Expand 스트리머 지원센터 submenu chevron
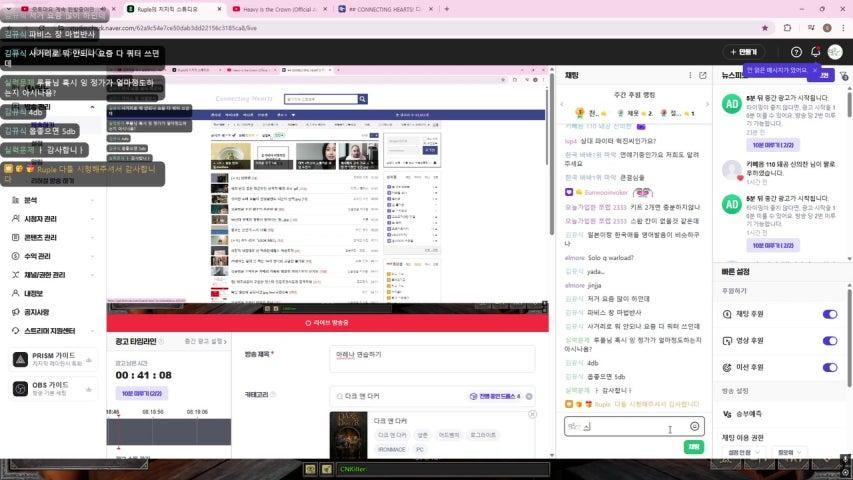This screenshot has width=853, height=480. pyautogui.click(x=92, y=330)
